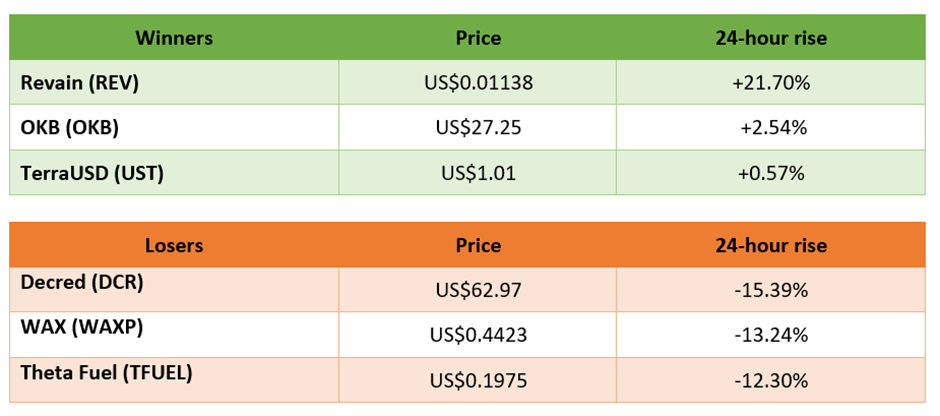Click the US$0.01138 price cell
The width and height of the screenshot is (940, 416).
[477, 82]
